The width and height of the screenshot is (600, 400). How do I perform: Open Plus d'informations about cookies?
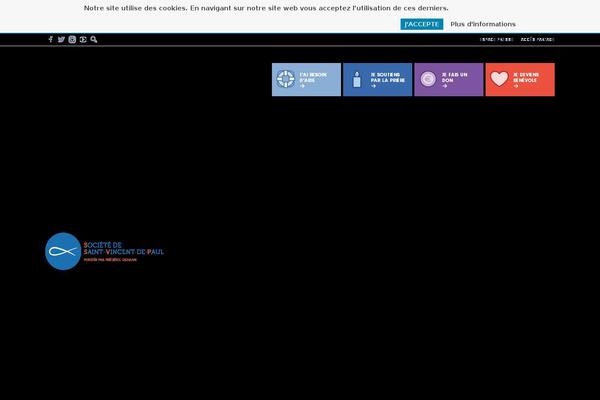(x=483, y=24)
